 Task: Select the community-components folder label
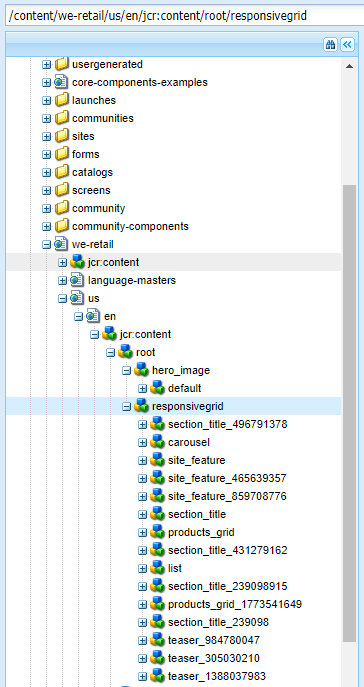[x=131, y=226]
